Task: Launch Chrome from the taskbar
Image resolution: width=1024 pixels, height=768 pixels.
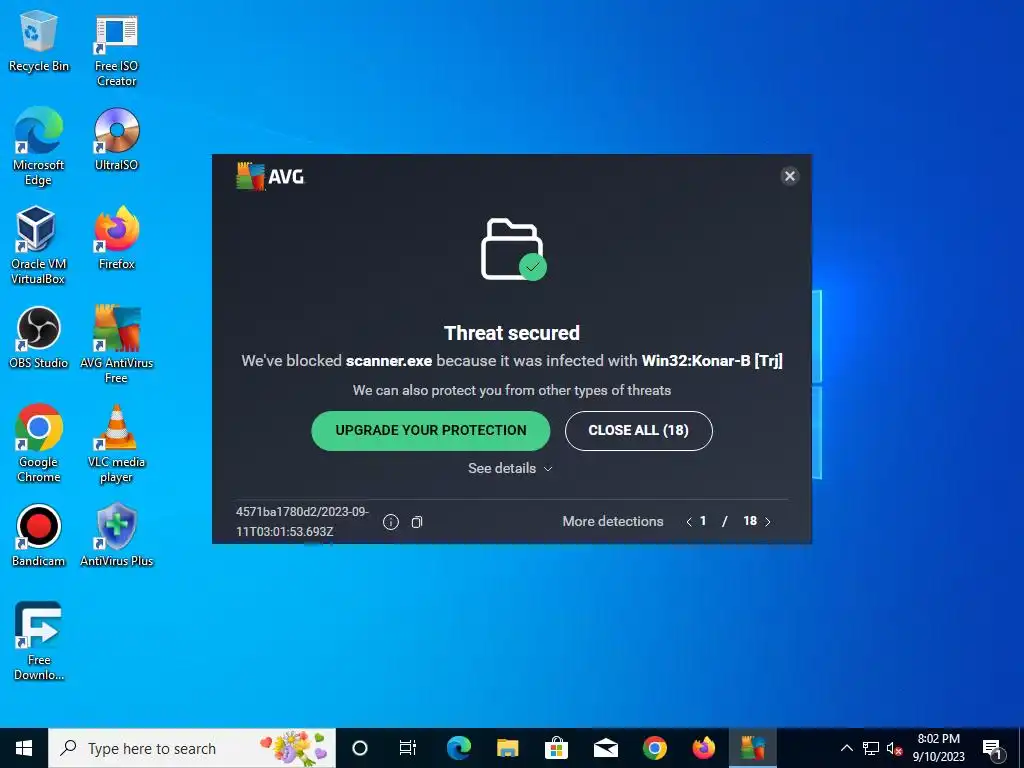Action: [x=654, y=748]
